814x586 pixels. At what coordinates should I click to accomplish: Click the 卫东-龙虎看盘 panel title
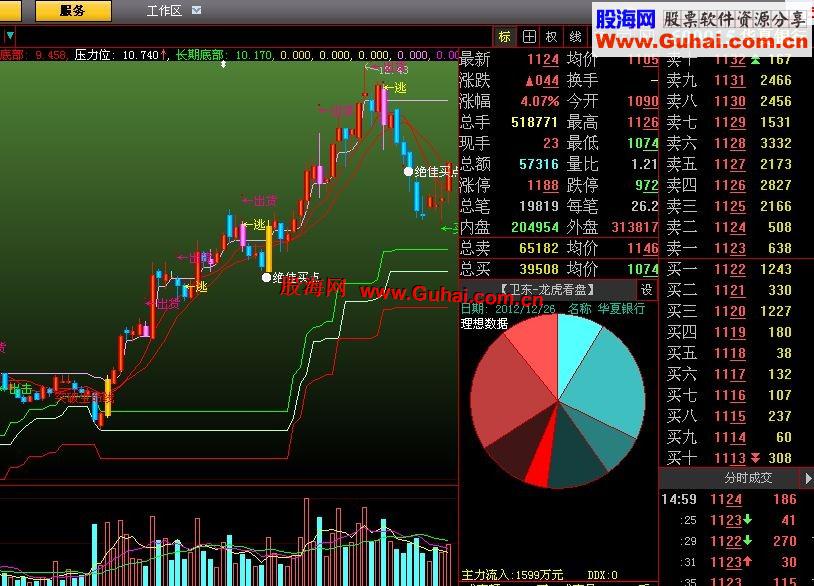coord(547,290)
